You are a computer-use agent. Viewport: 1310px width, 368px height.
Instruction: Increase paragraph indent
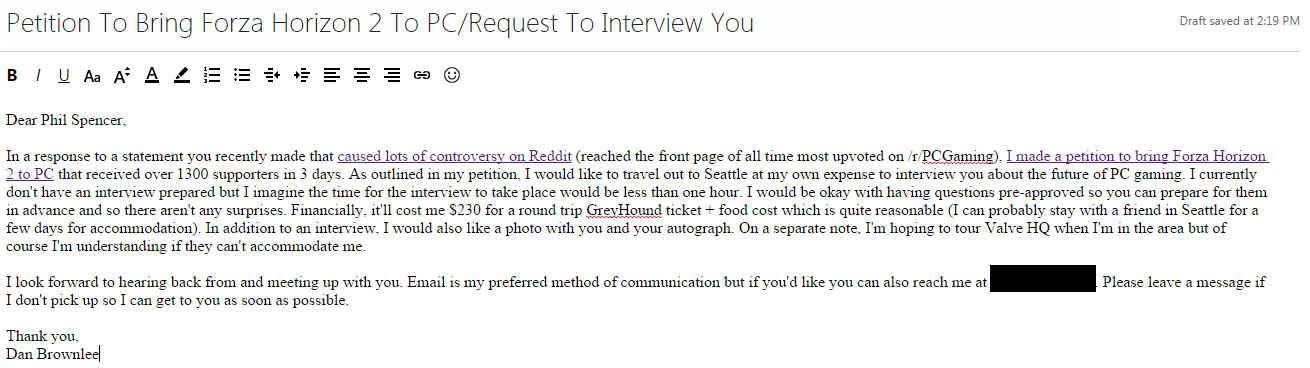(301, 75)
